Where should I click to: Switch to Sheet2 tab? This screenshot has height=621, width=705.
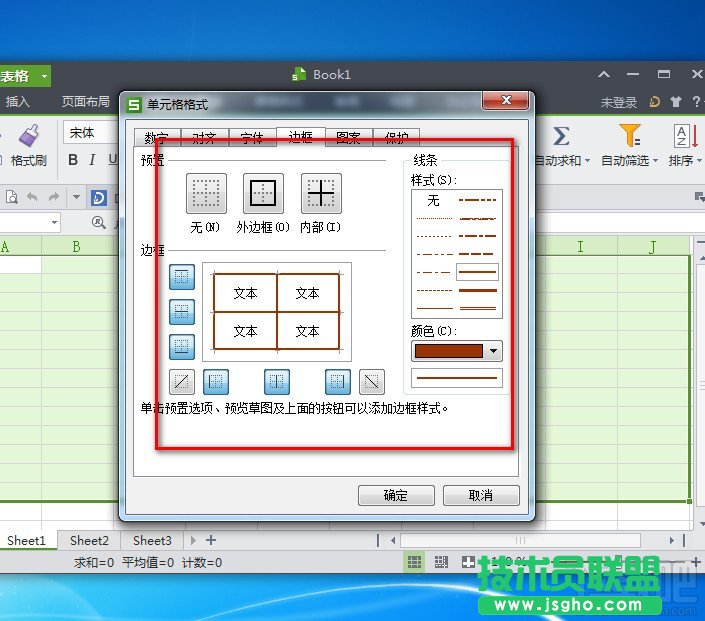coord(89,541)
